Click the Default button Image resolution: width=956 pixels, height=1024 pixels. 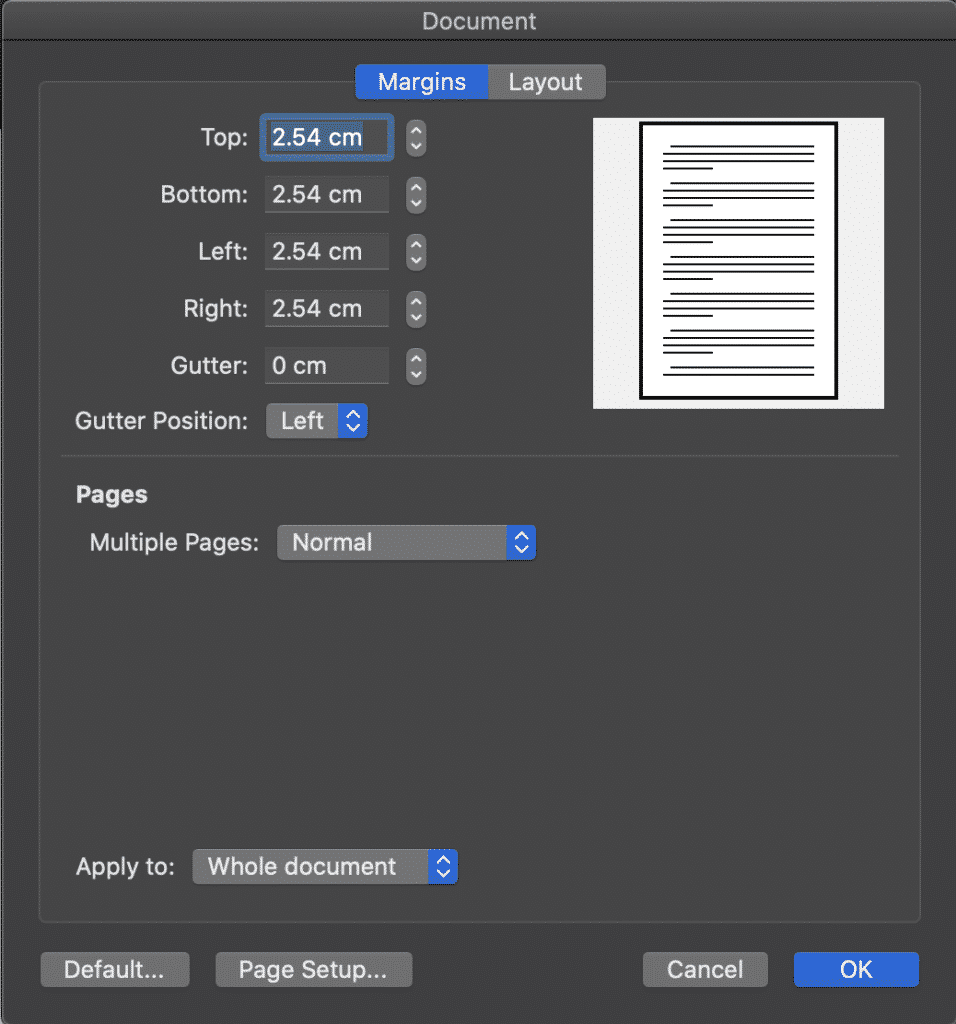114,969
